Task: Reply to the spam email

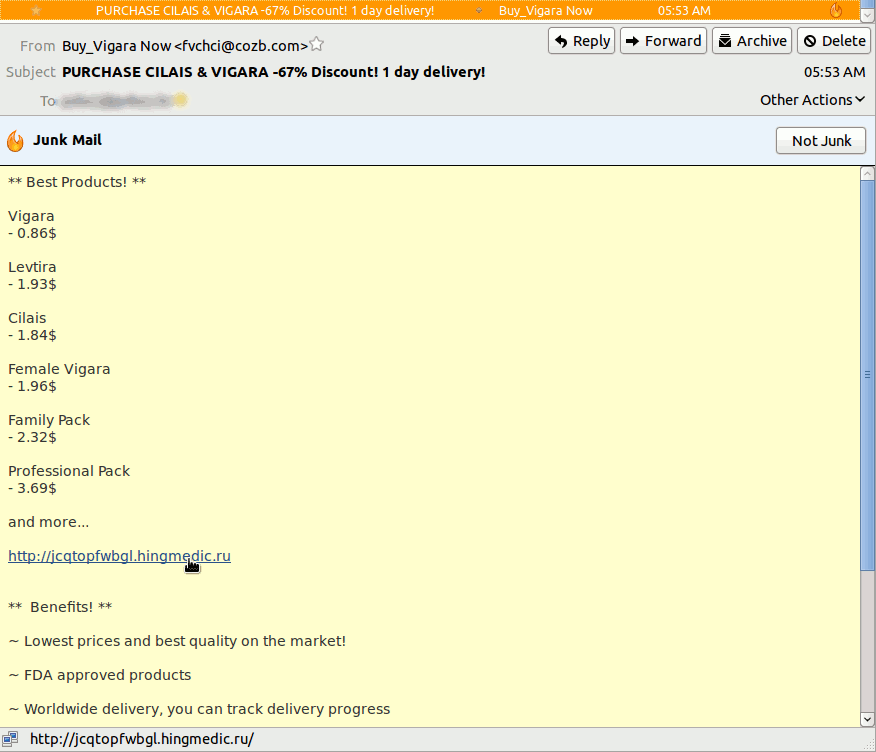Action: point(582,41)
